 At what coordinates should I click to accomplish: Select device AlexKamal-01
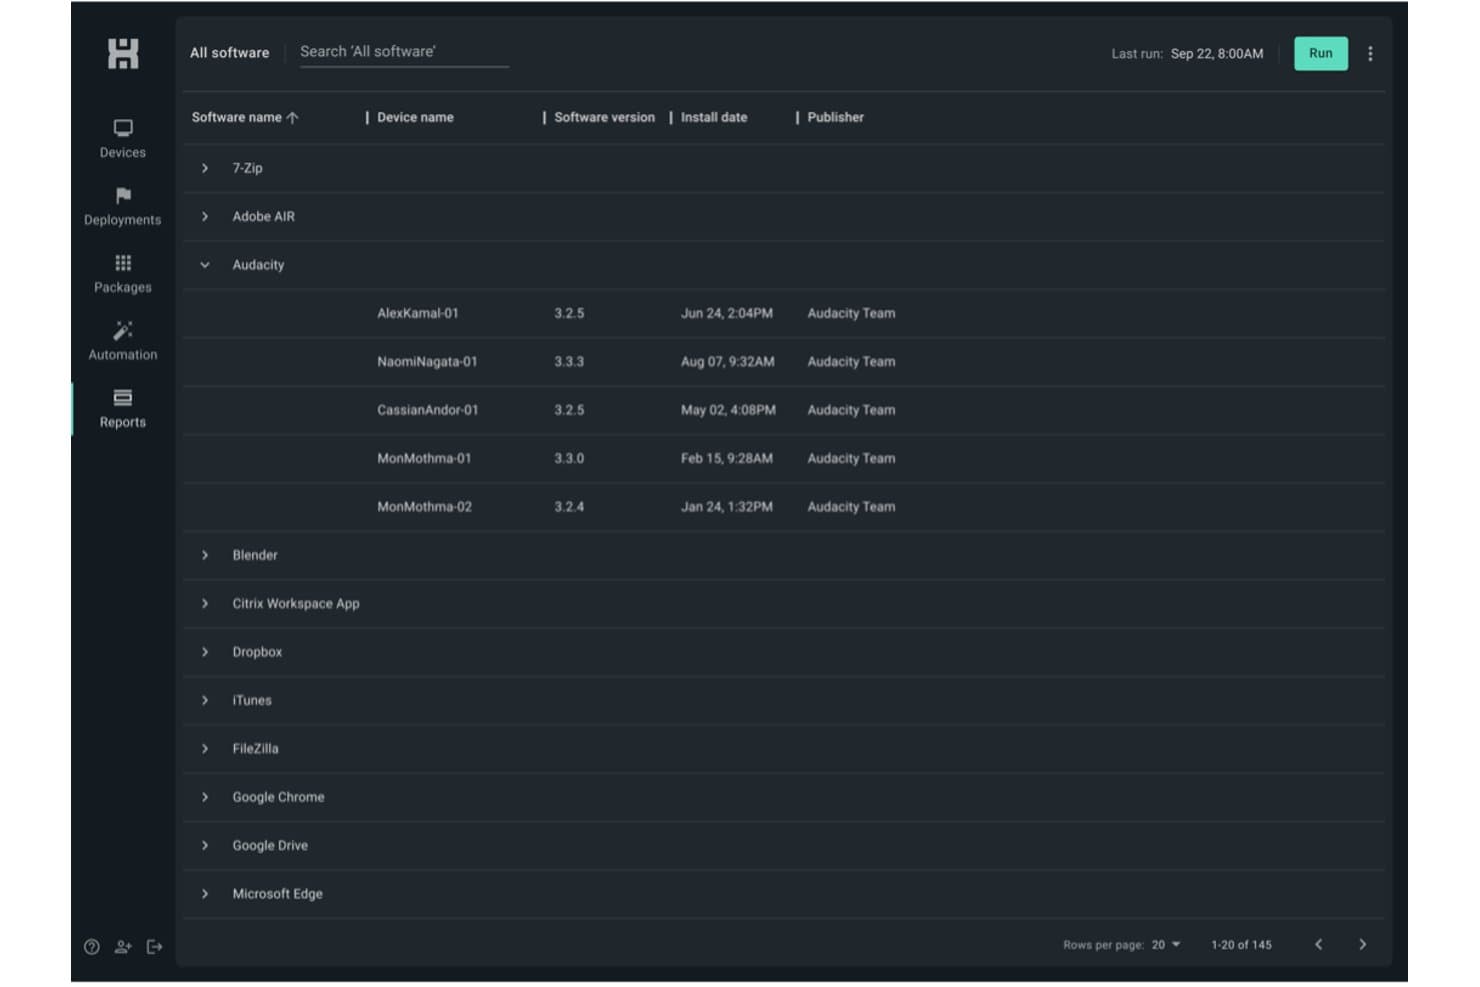(x=418, y=314)
